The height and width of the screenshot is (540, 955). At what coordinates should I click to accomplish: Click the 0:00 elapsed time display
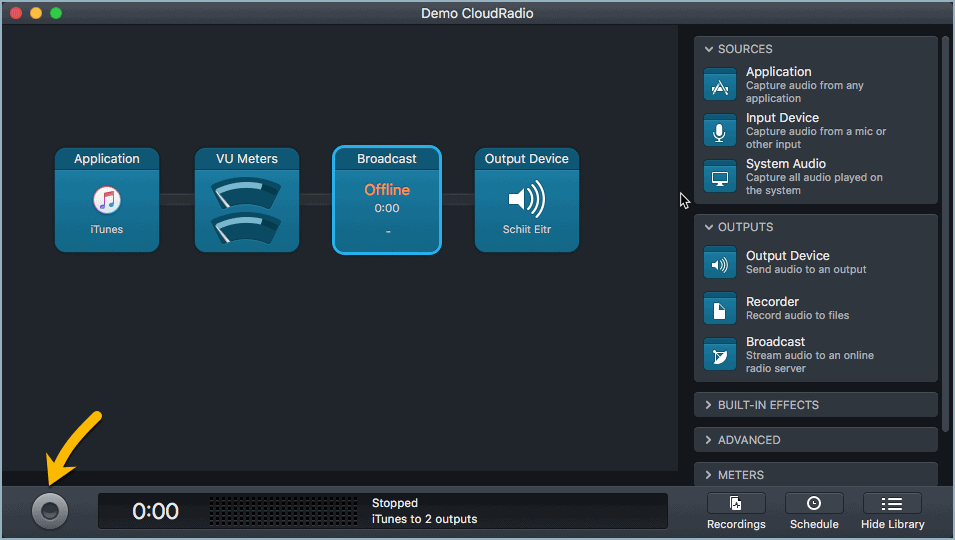(x=155, y=511)
